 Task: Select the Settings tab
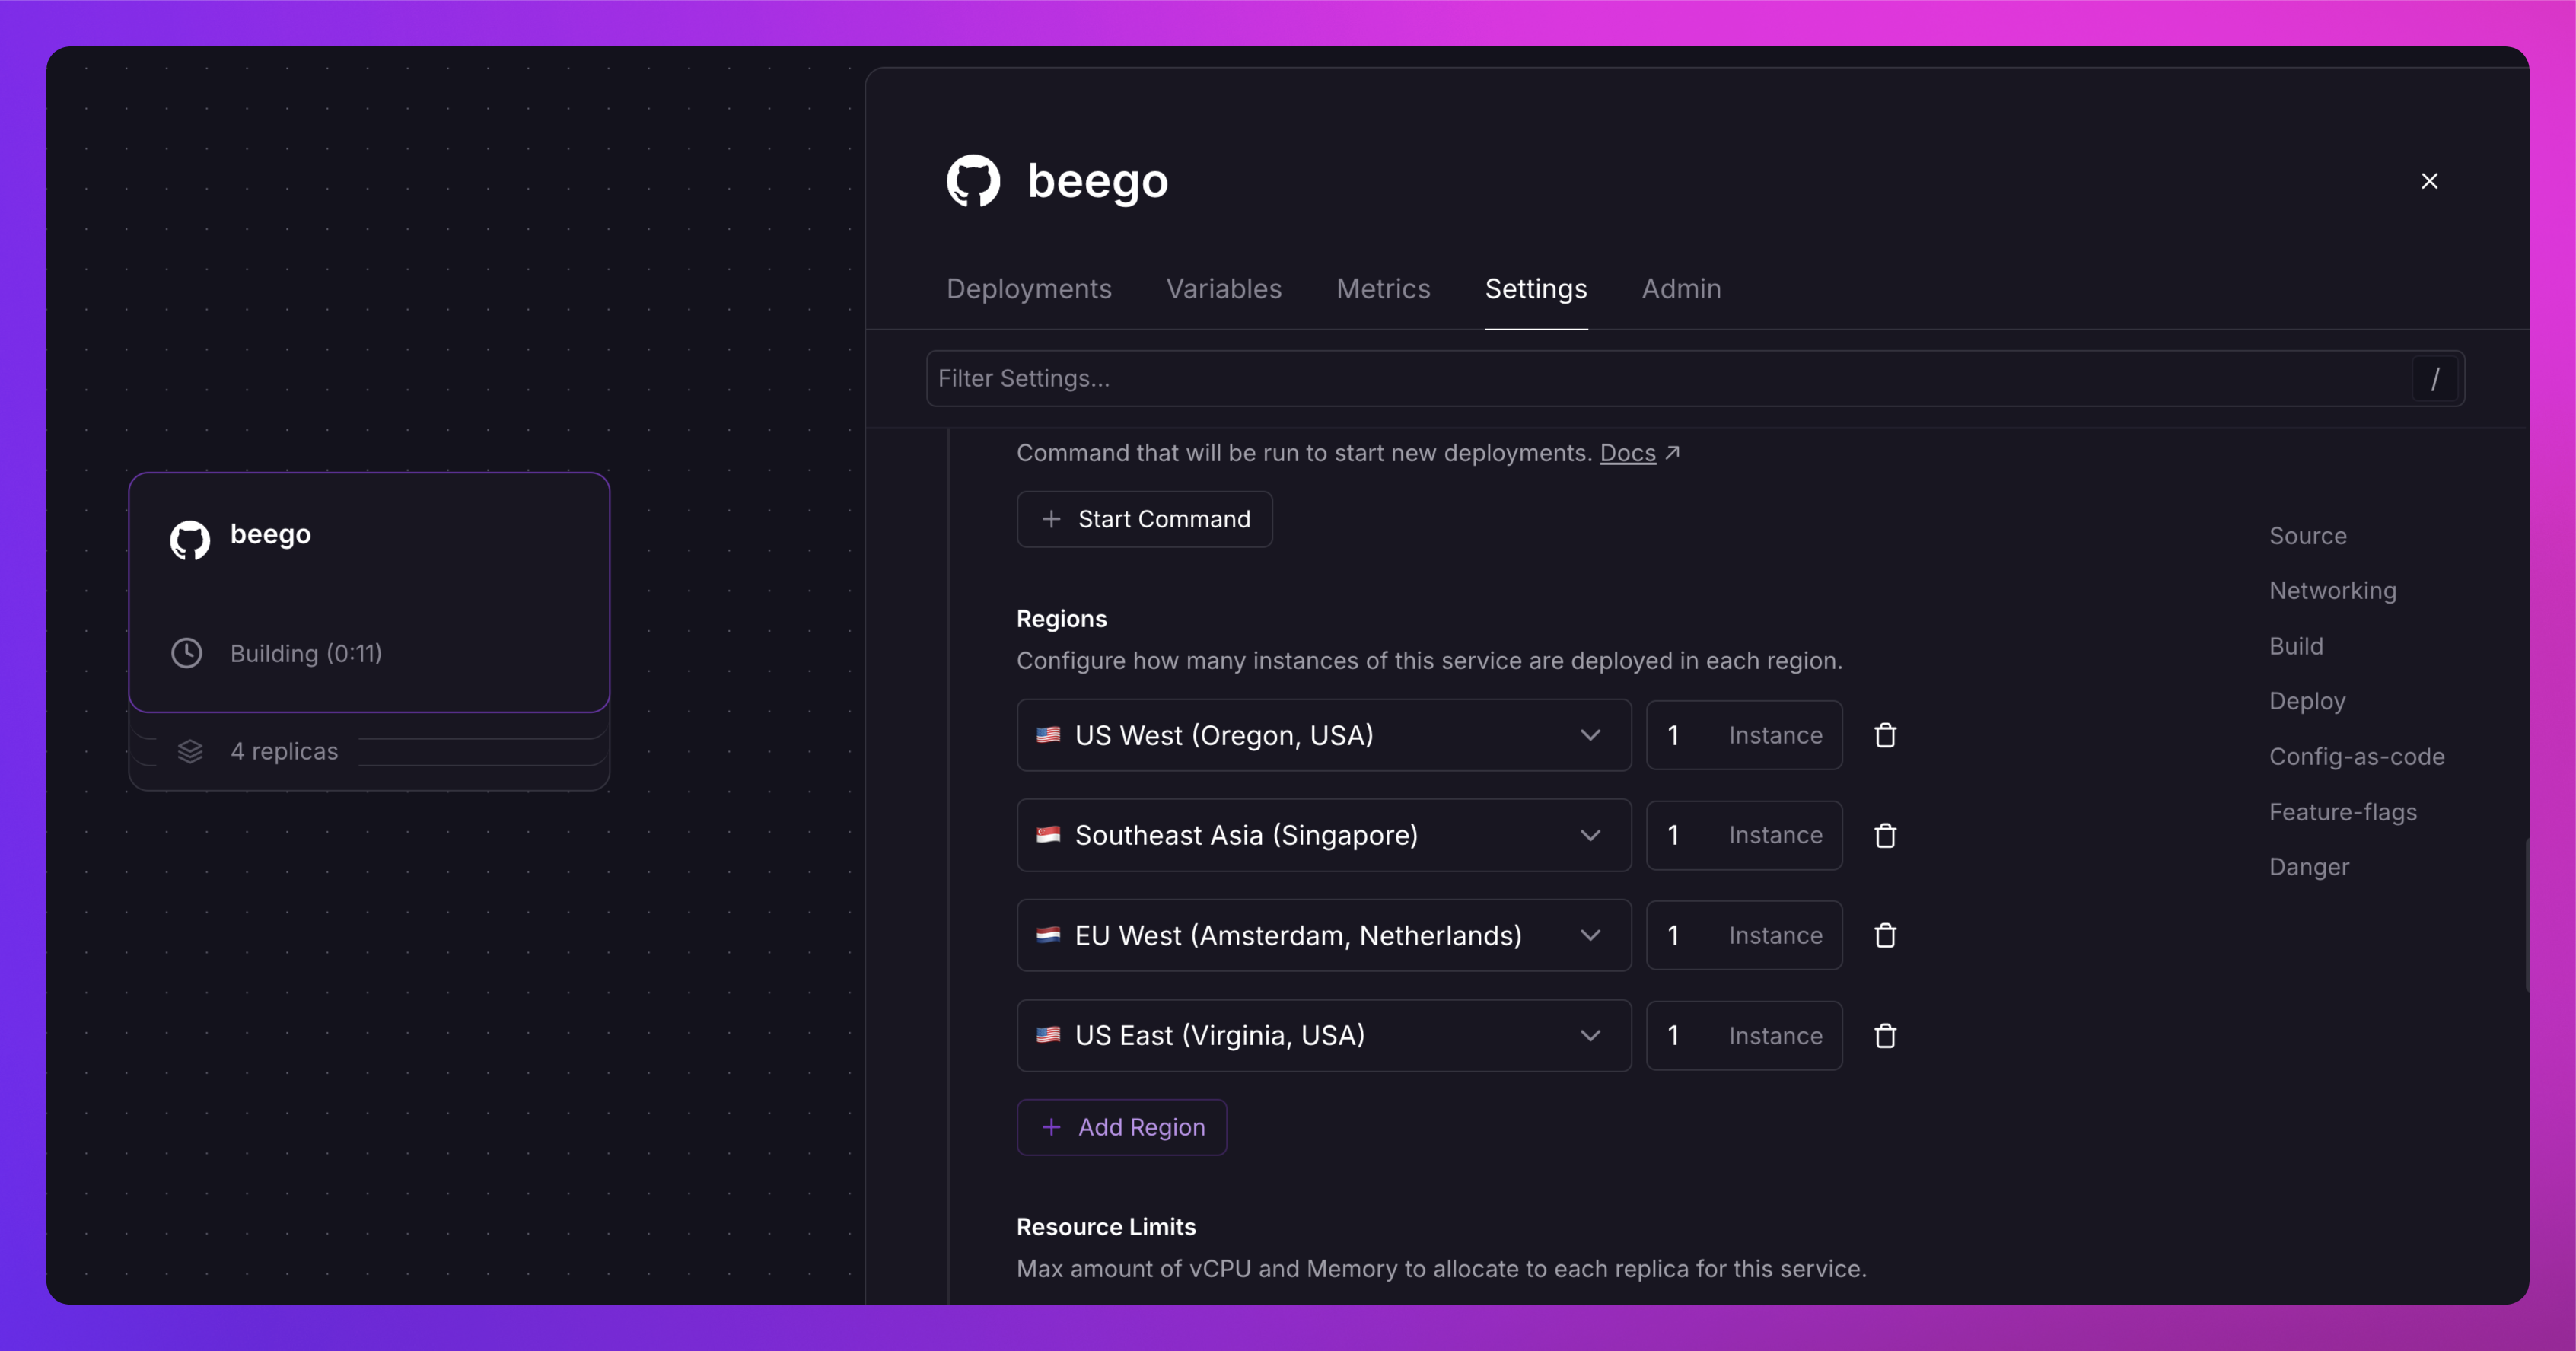pos(1536,289)
